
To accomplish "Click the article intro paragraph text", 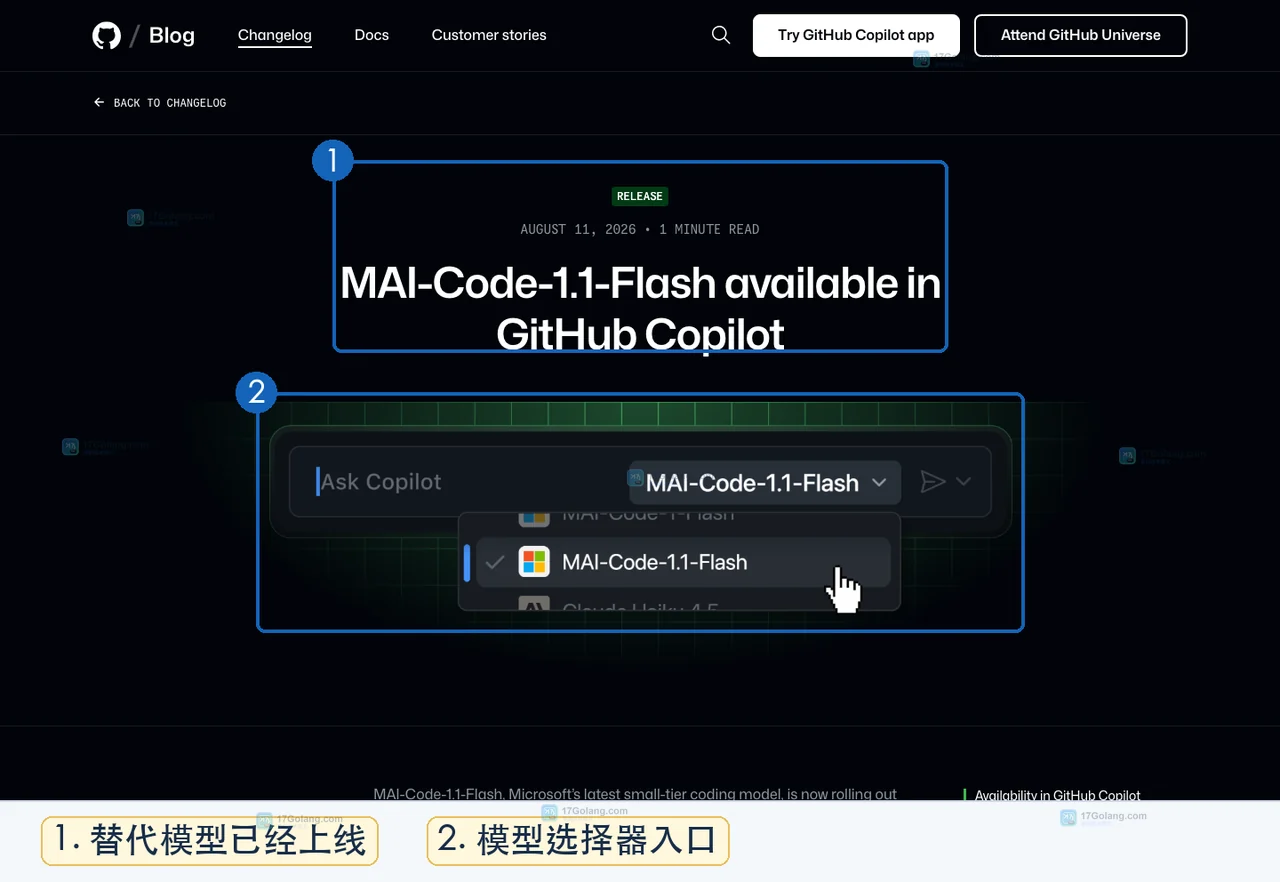I will [635, 794].
